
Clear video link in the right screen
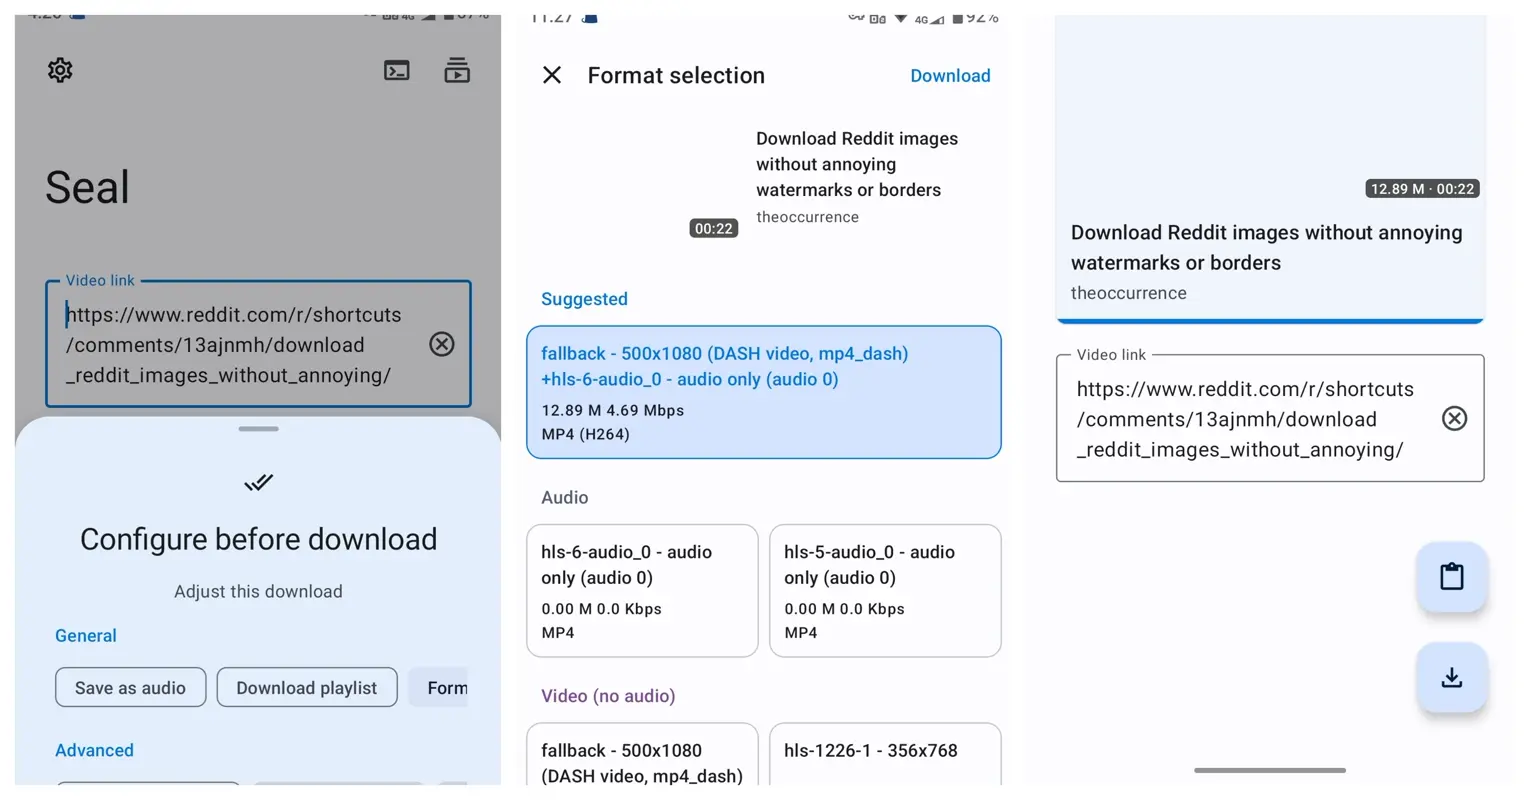click(x=1454, y=418)
